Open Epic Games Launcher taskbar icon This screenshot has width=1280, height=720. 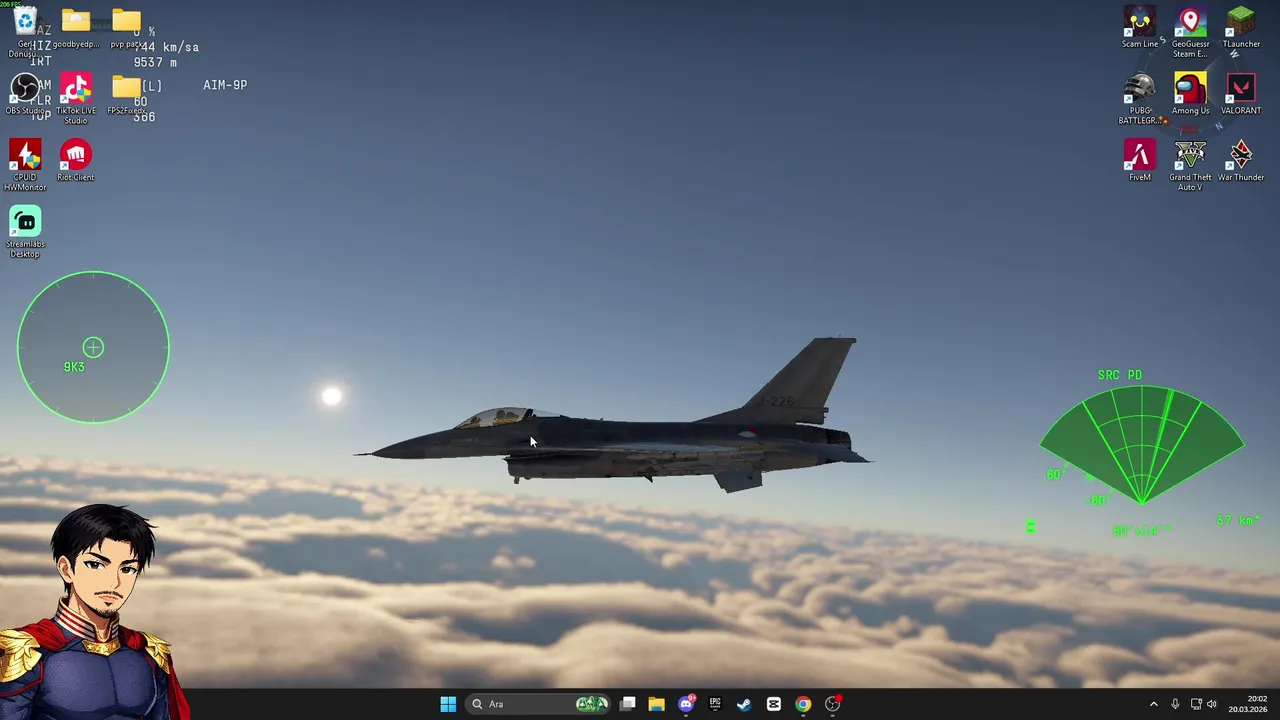coord(715,704)
